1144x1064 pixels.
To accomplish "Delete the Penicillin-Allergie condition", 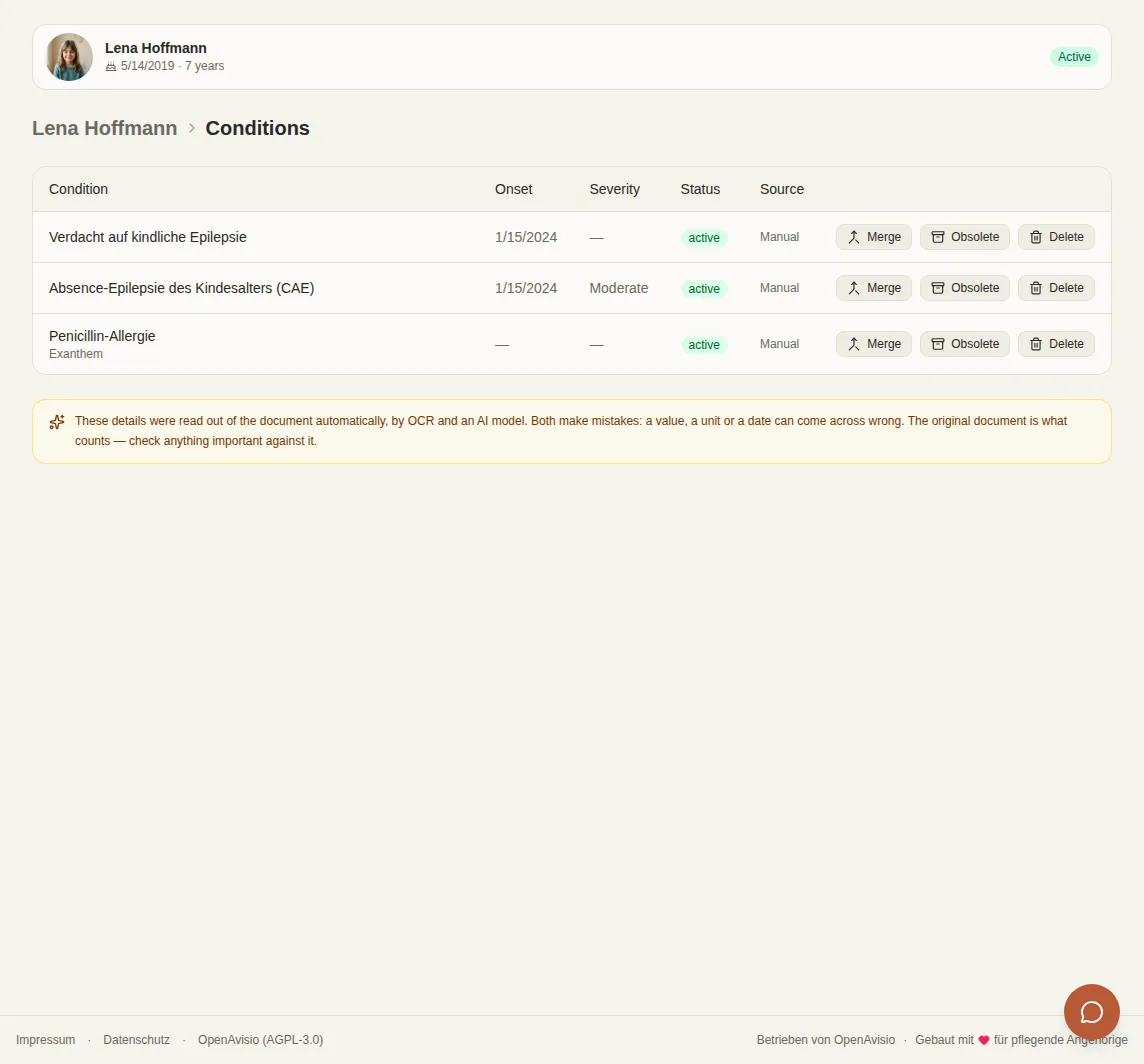I will 1056,344.
